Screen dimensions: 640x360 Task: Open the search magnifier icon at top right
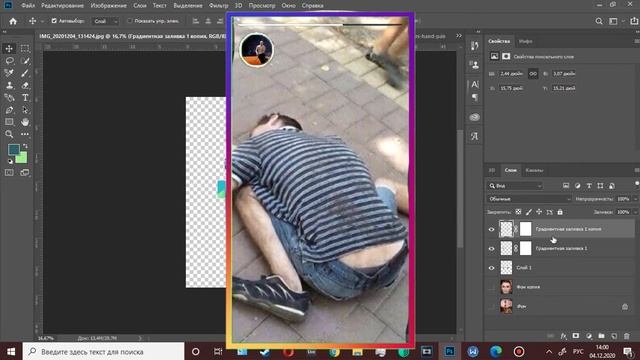(x=599, y=21)
